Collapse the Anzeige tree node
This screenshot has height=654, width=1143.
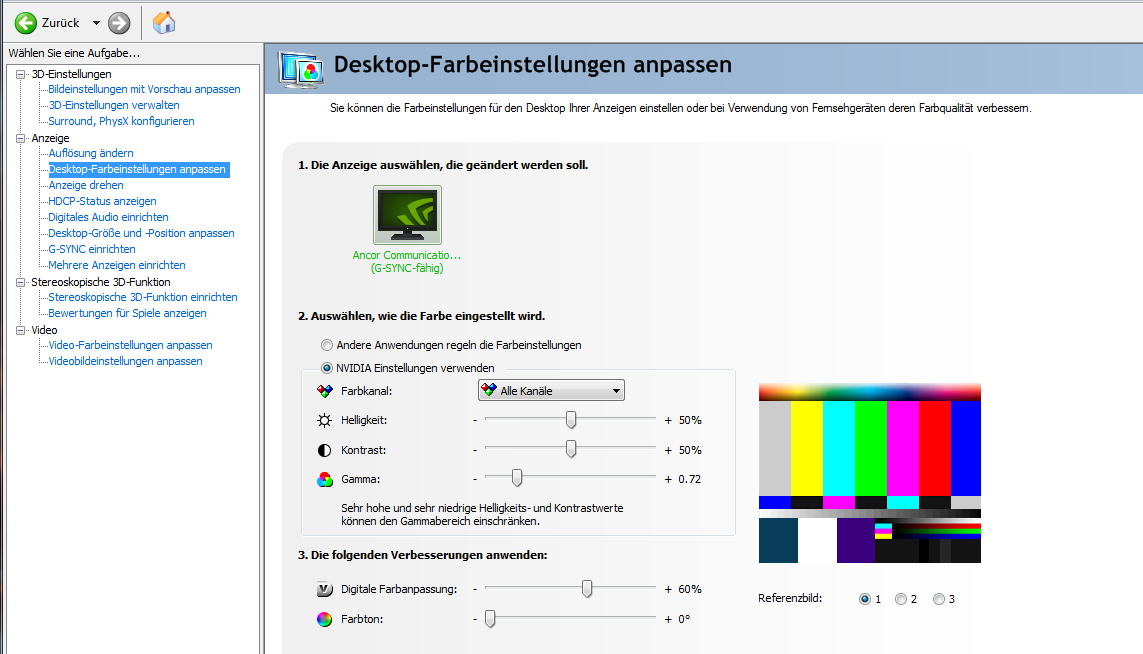pyautogui.click(x=21, y=138)
